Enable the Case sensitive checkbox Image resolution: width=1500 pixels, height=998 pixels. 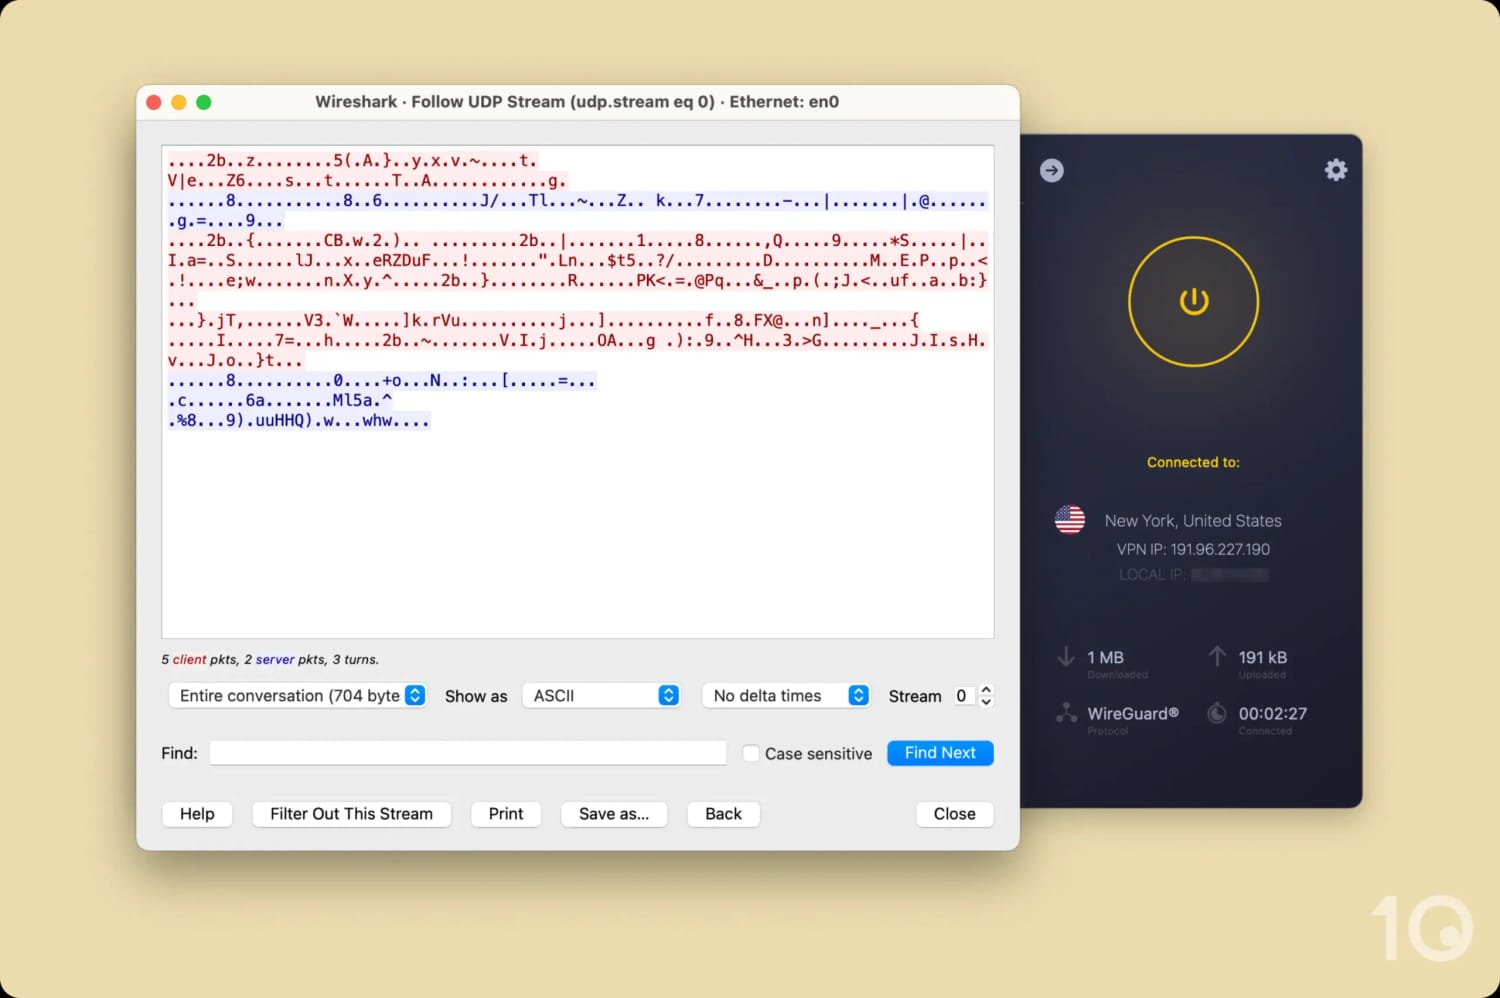751,753
